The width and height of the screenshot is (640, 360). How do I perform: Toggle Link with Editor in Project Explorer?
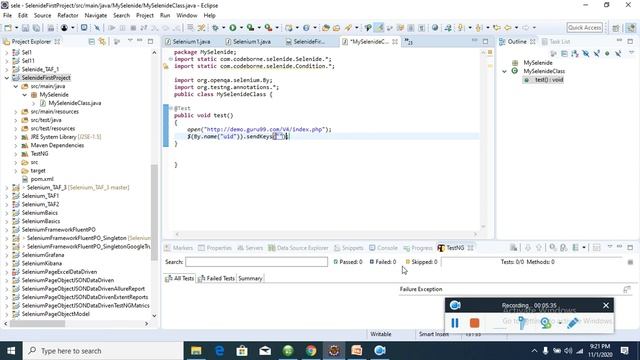(102, 42)
